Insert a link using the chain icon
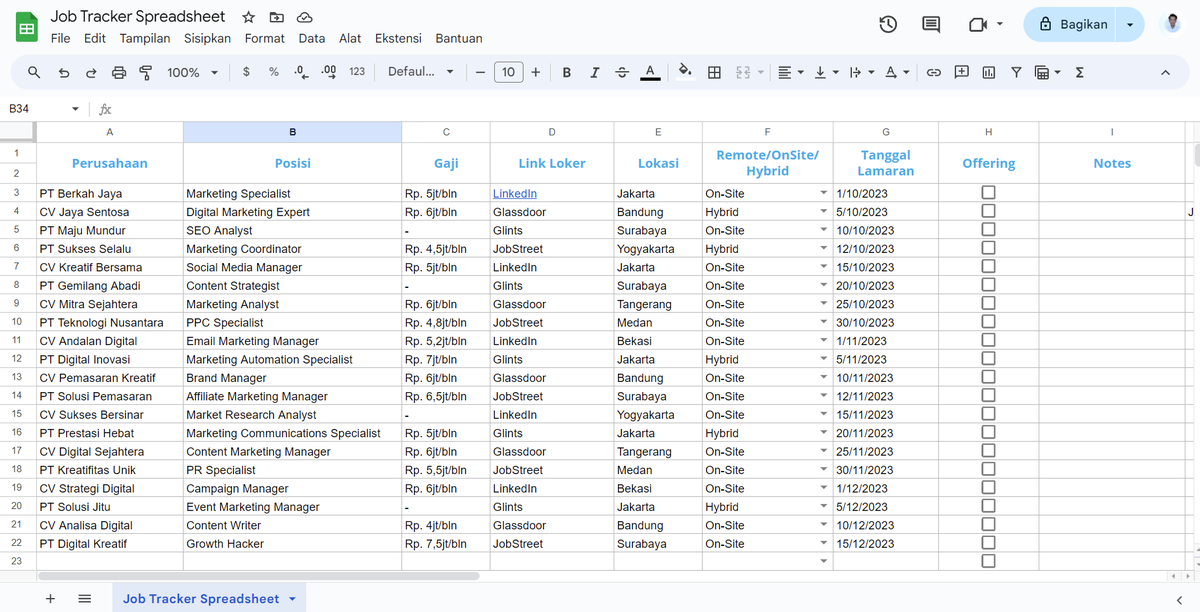 coord(933,72)
